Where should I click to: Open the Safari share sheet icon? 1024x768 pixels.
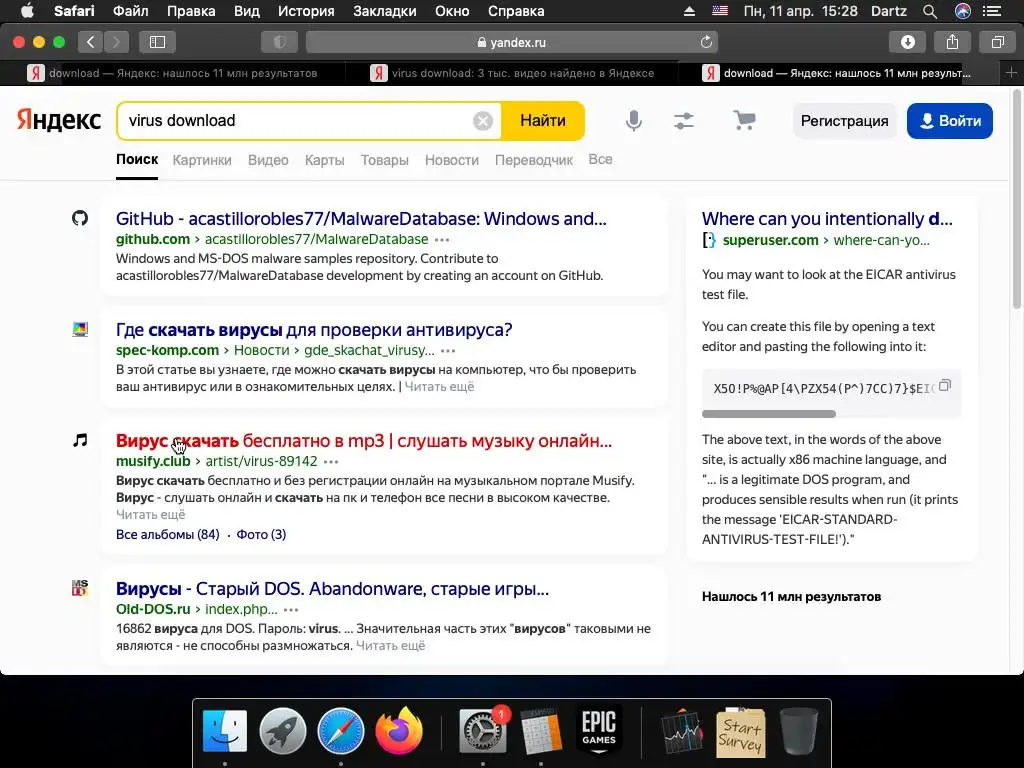click(952, 42)
